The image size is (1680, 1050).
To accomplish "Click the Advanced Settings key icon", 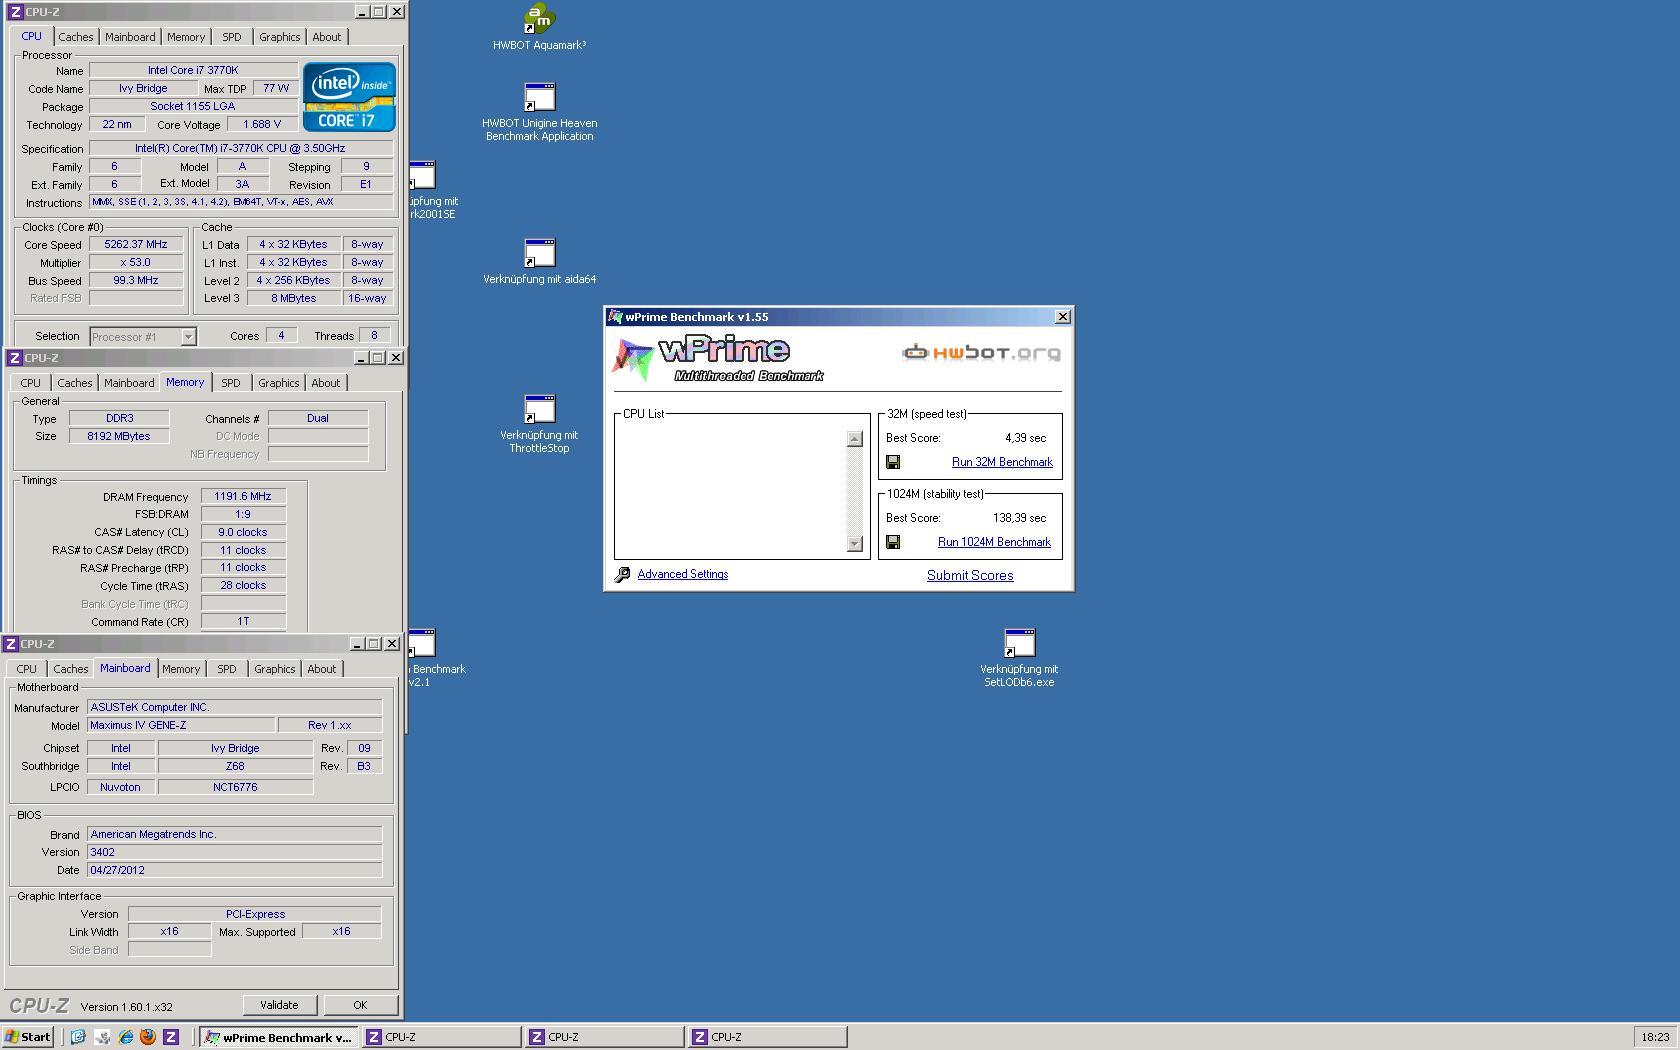I will click(x=622, y=574).
